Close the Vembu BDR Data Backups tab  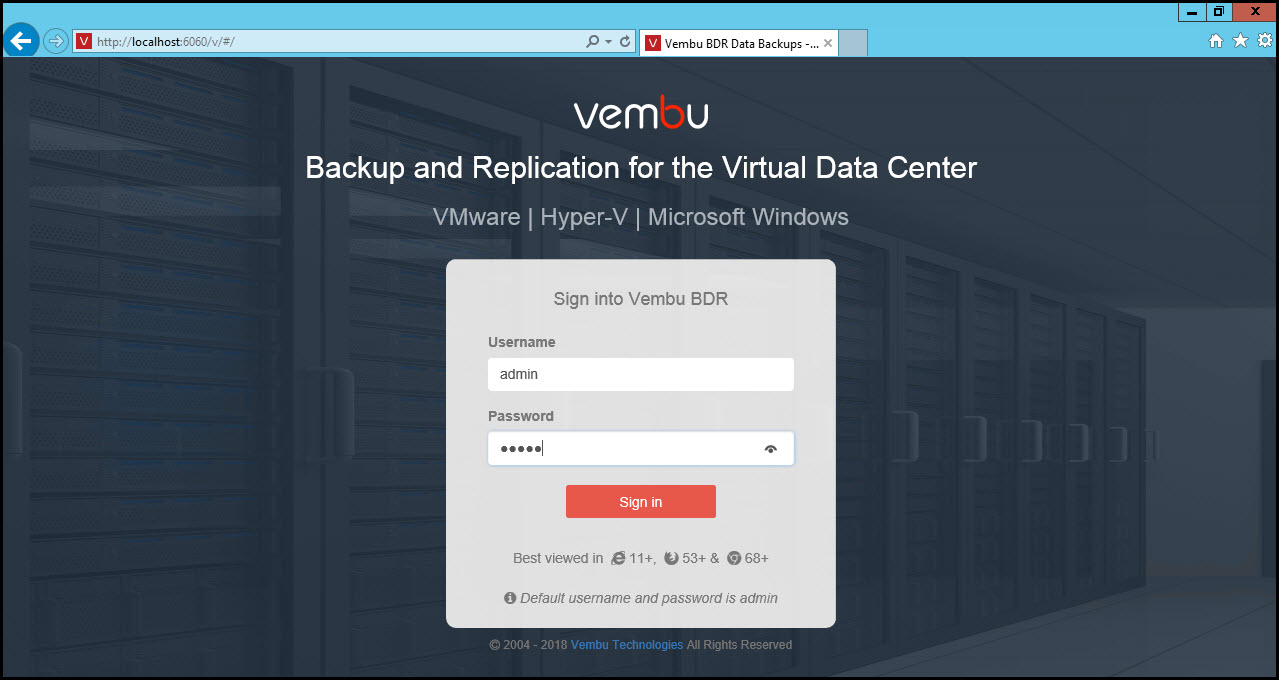tap(828, 43)
